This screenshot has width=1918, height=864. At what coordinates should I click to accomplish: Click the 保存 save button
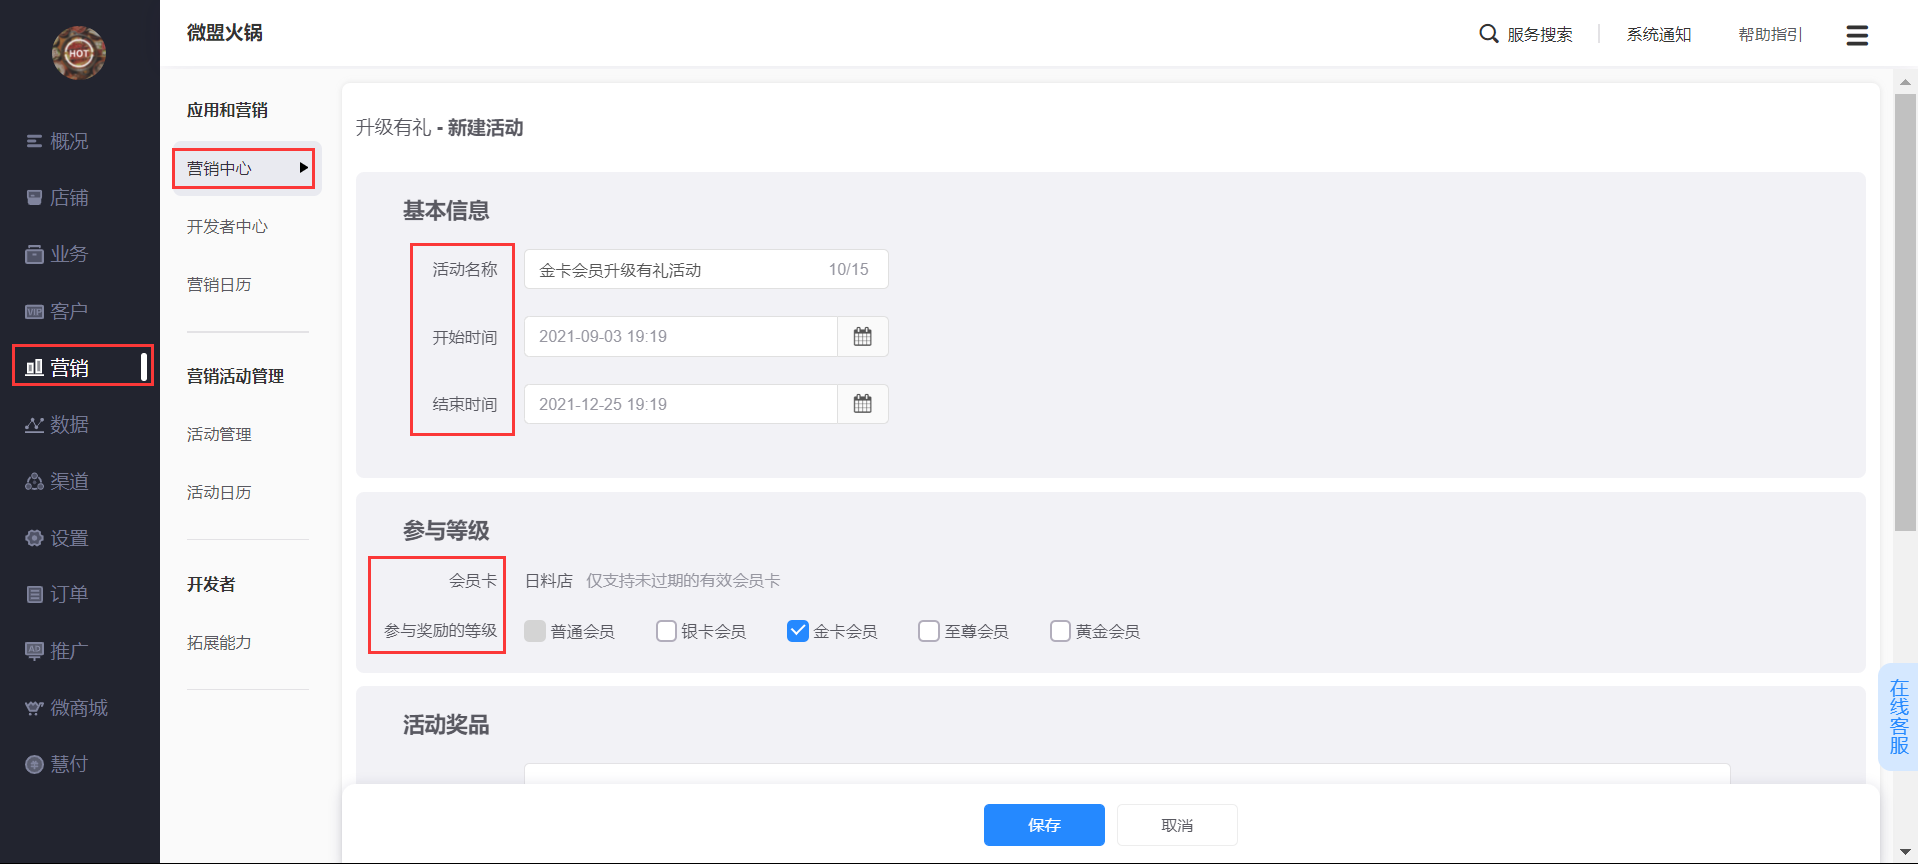click(1044, 825)
